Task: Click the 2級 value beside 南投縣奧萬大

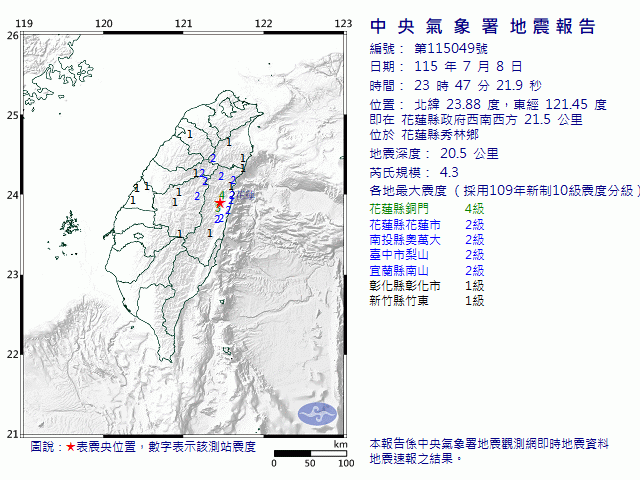Action: [x=475, y=240]
